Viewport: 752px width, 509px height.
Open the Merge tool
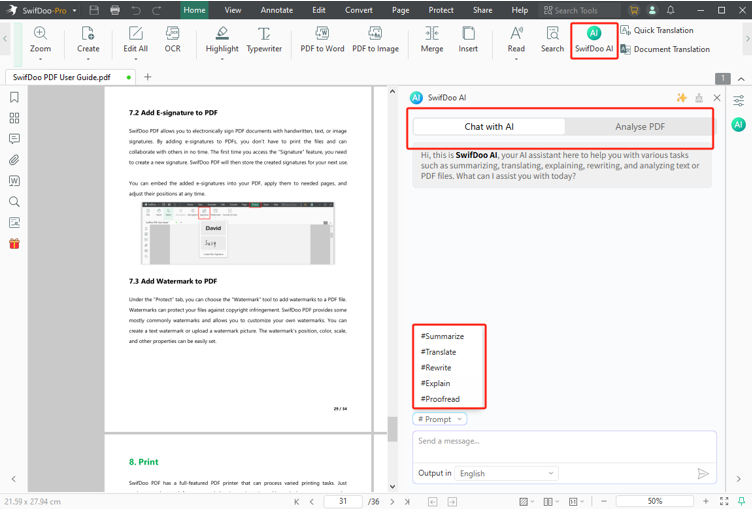(432, 40)
